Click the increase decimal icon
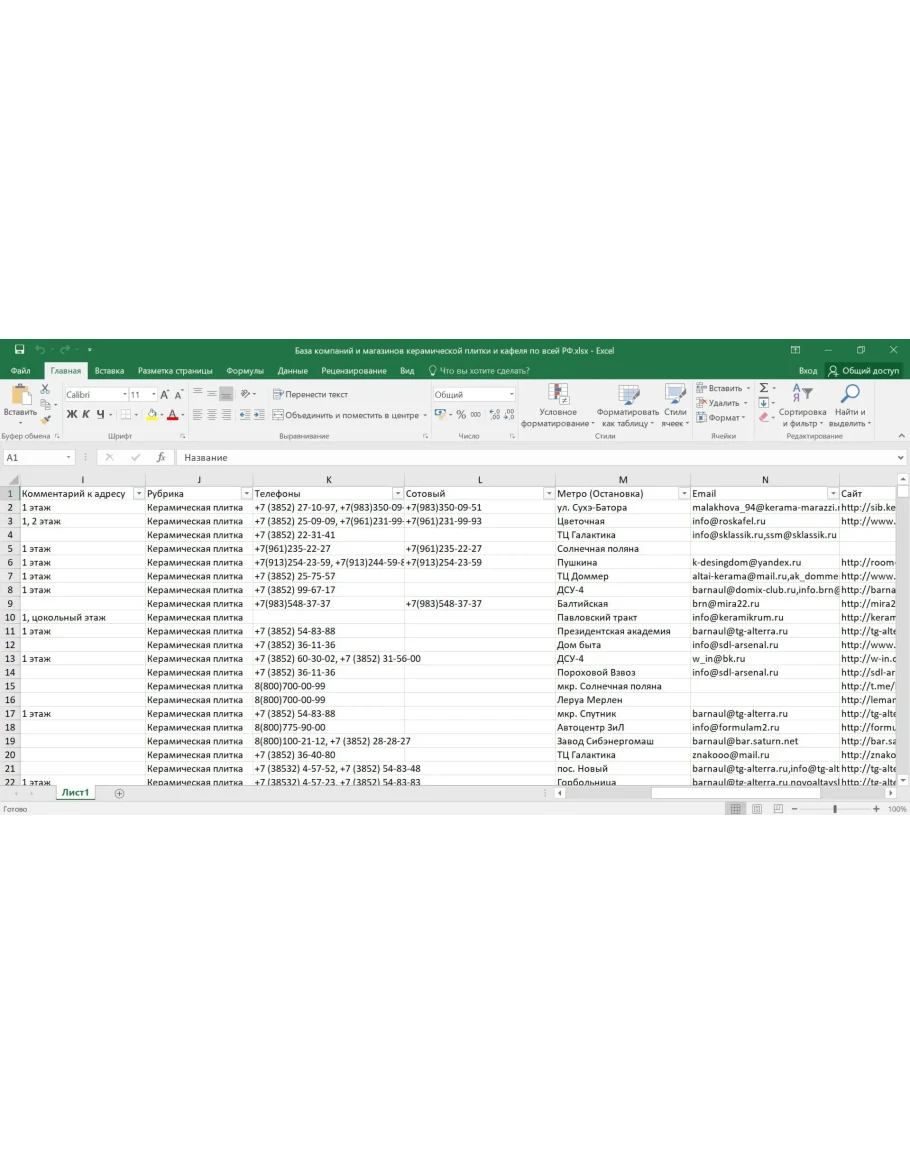The width and height of the screenshot is (910, 1155). click(494, 415)
